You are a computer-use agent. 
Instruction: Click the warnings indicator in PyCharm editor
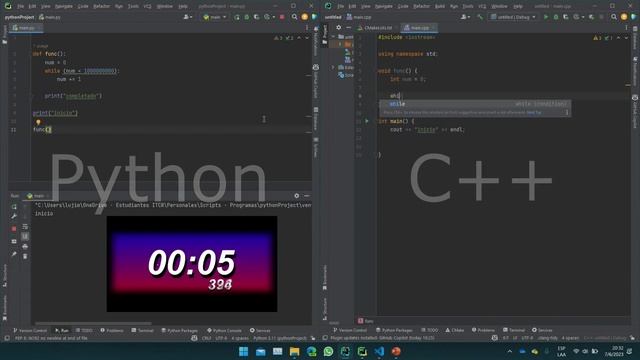(284, 38)
